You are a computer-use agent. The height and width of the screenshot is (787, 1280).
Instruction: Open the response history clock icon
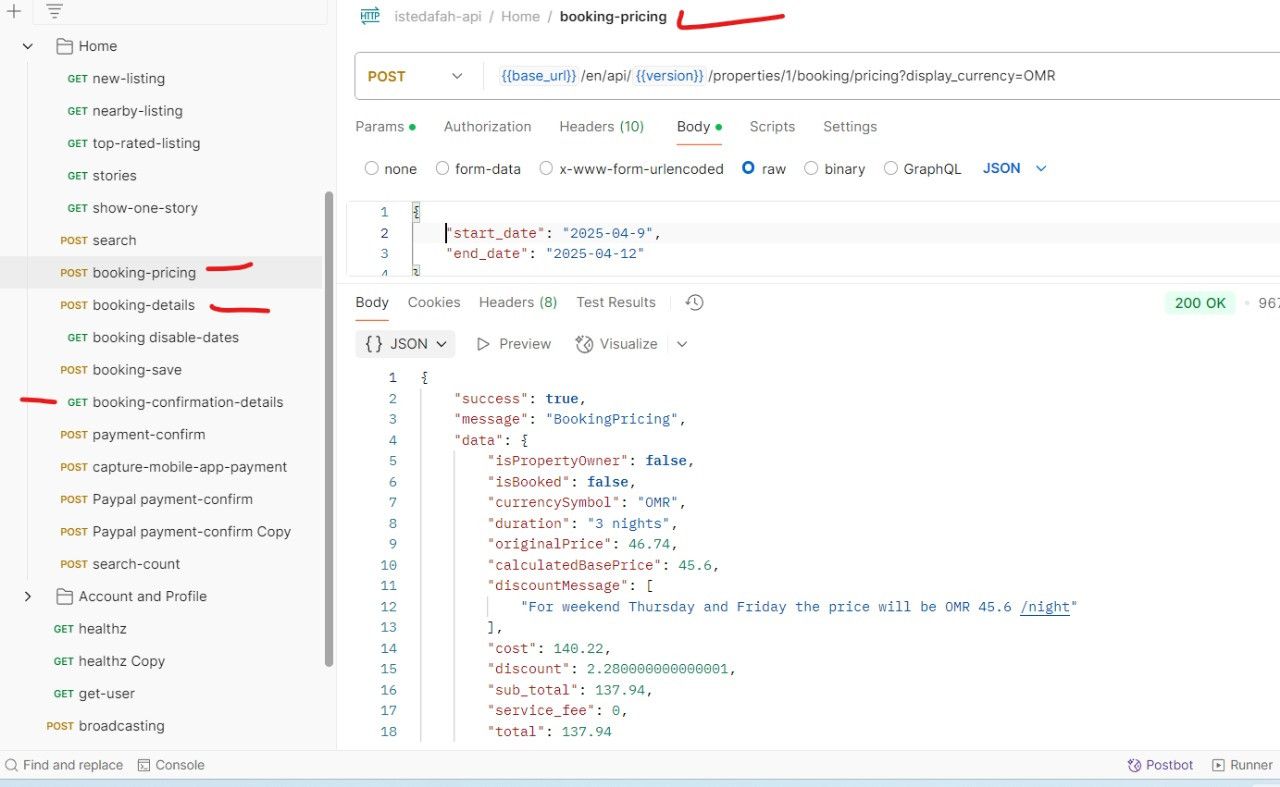coord(694,302)
